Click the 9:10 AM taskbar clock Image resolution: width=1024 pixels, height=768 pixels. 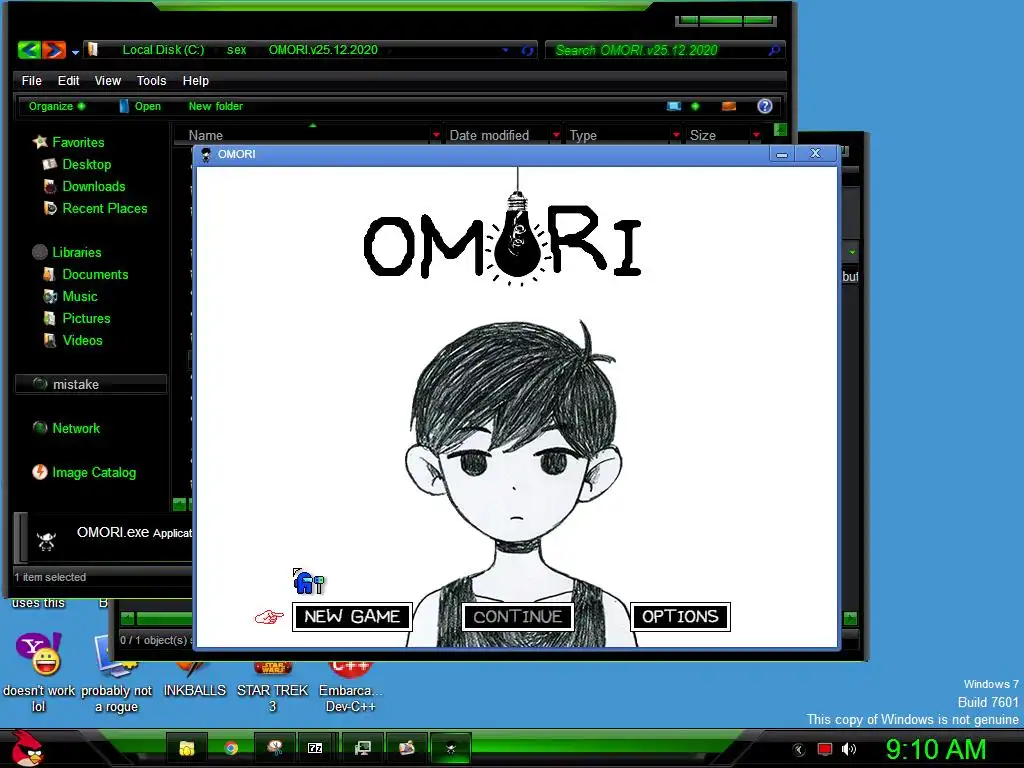pos(935,749)
